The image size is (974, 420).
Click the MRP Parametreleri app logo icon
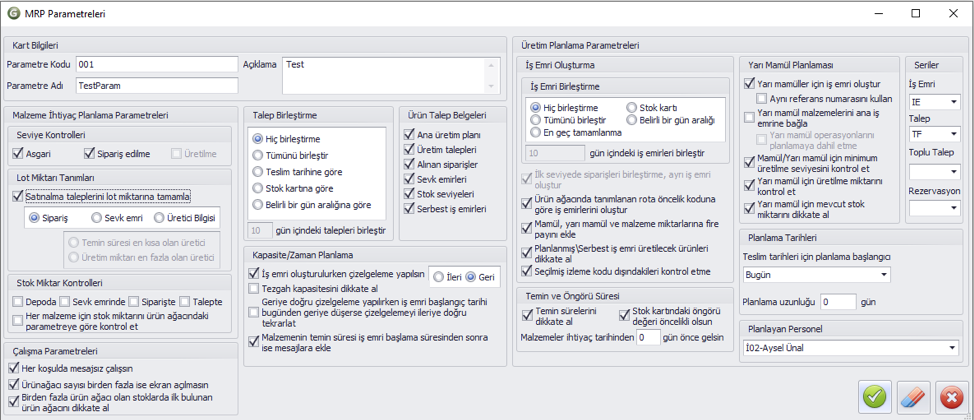(x=12, y=13)
